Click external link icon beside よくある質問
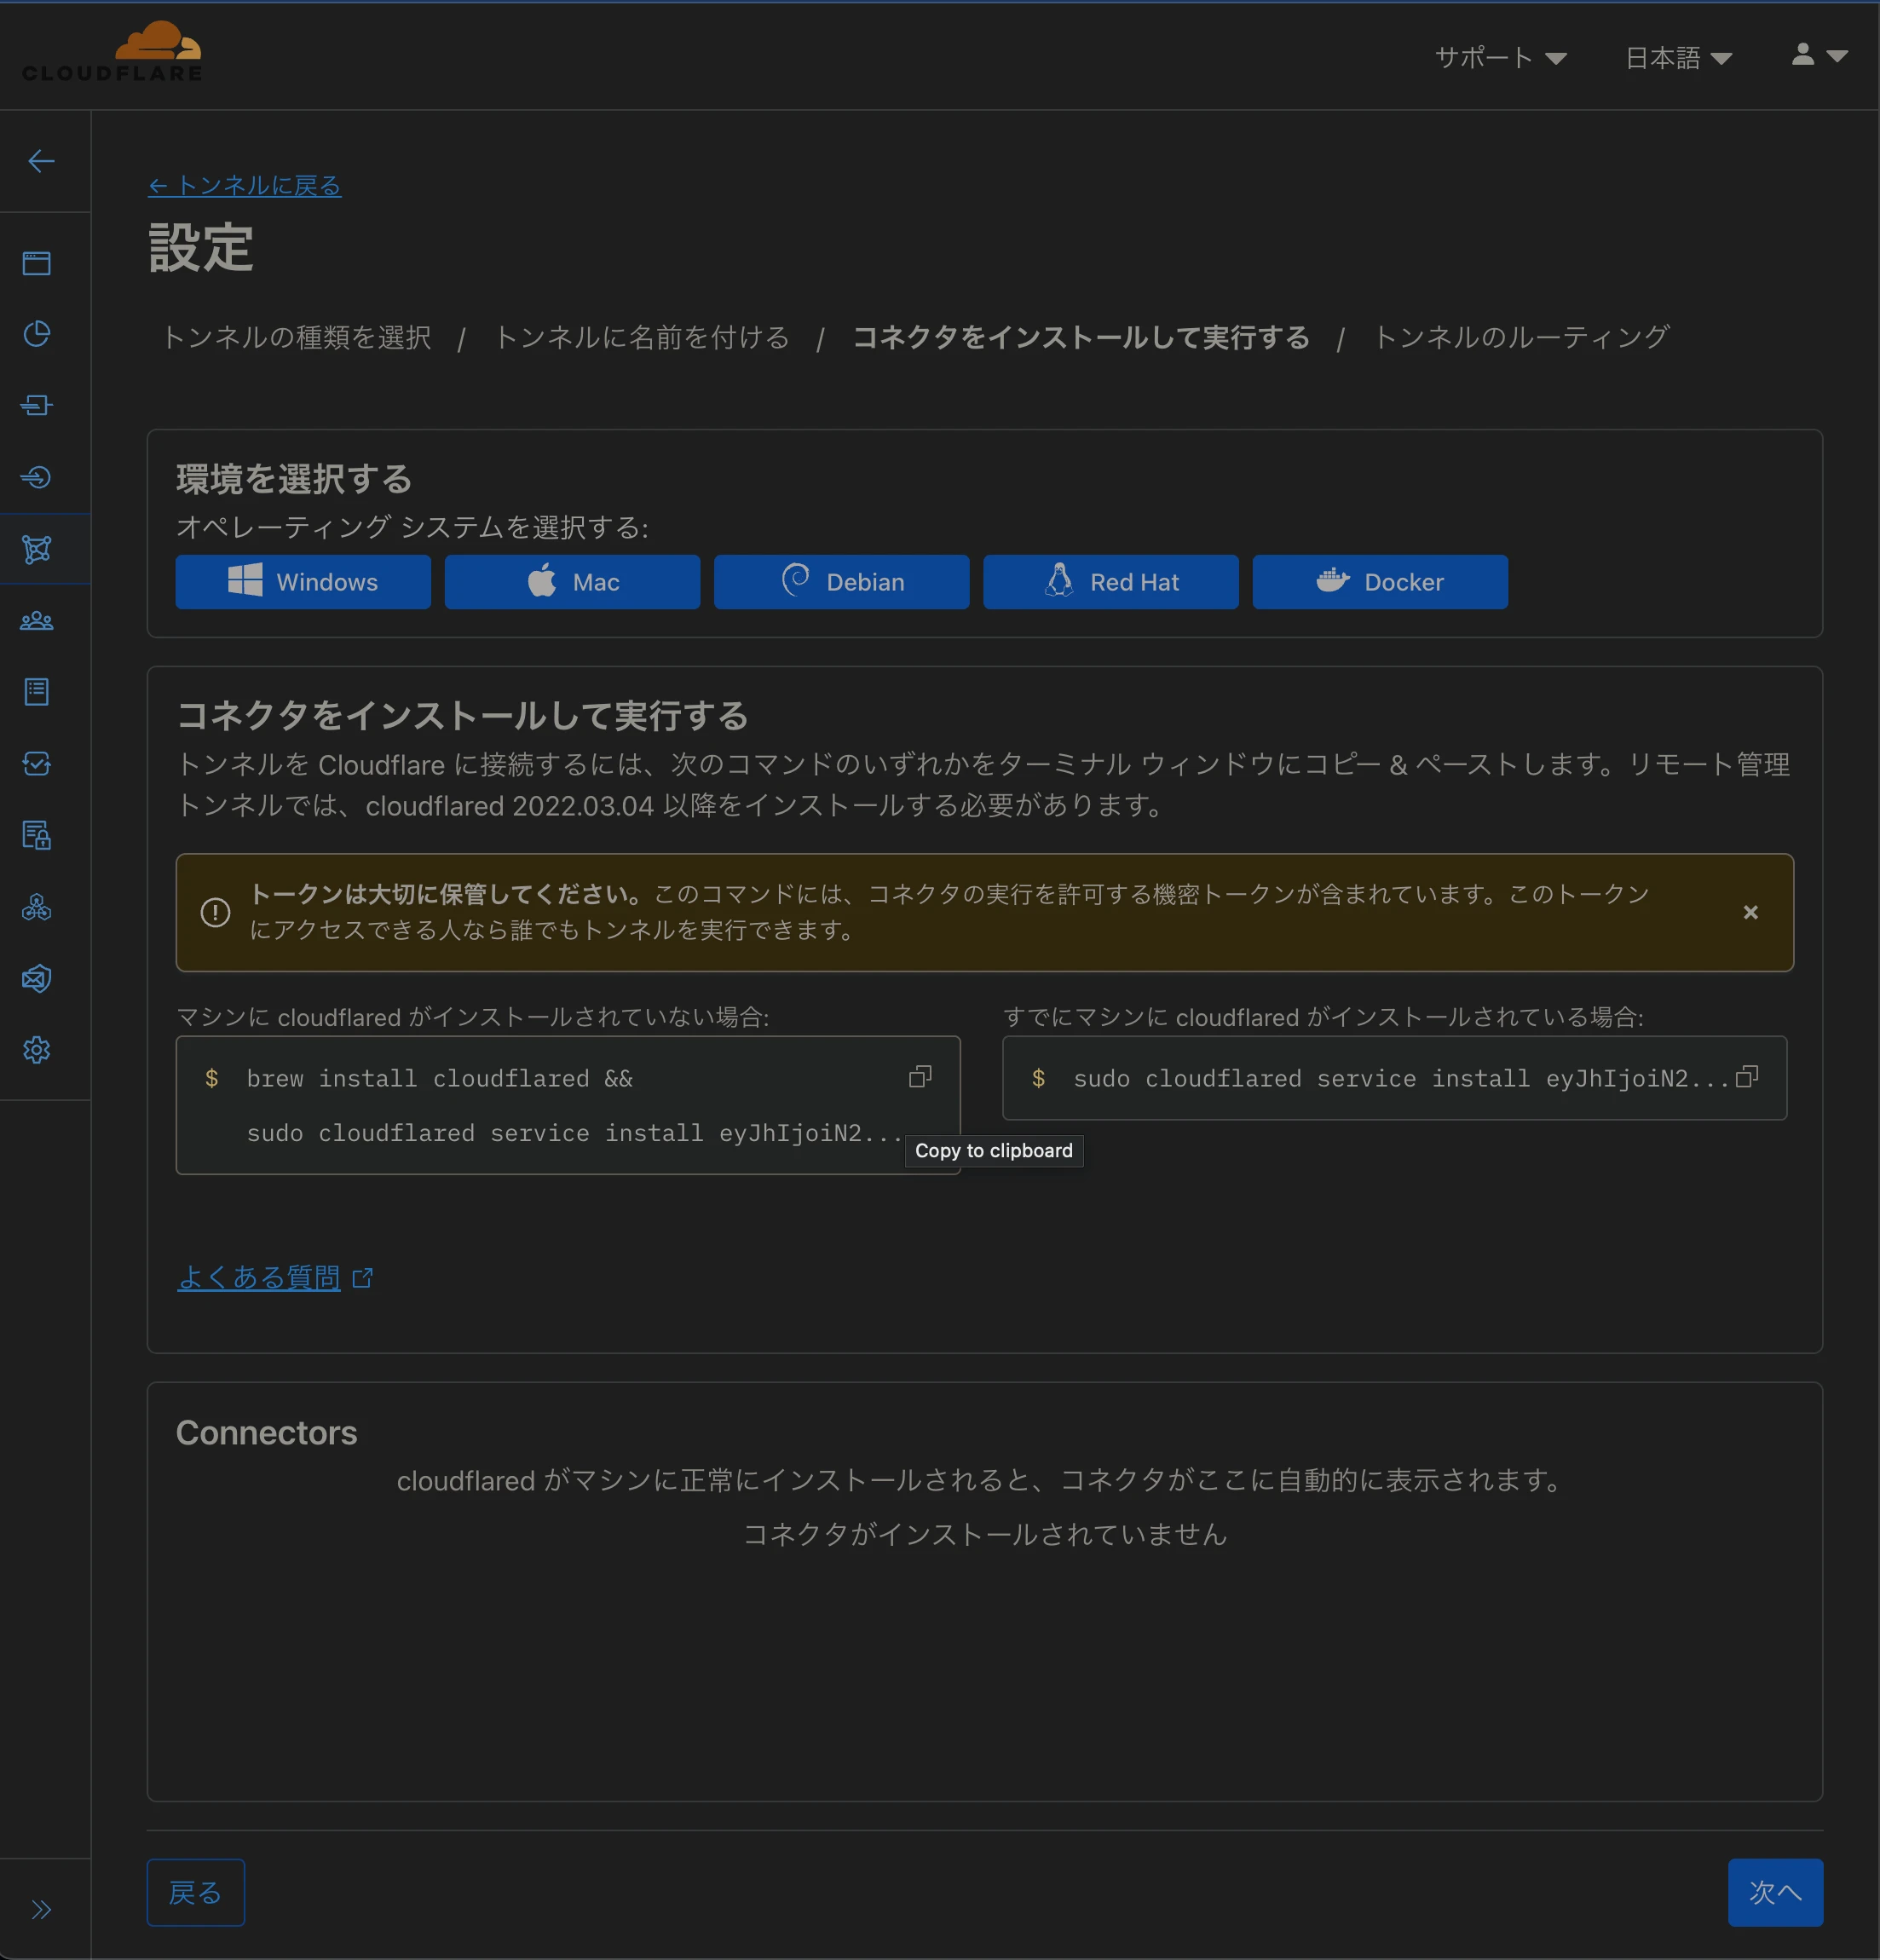The width and height of the screenshot is (1880, 1960). (x=363, y=1278)
